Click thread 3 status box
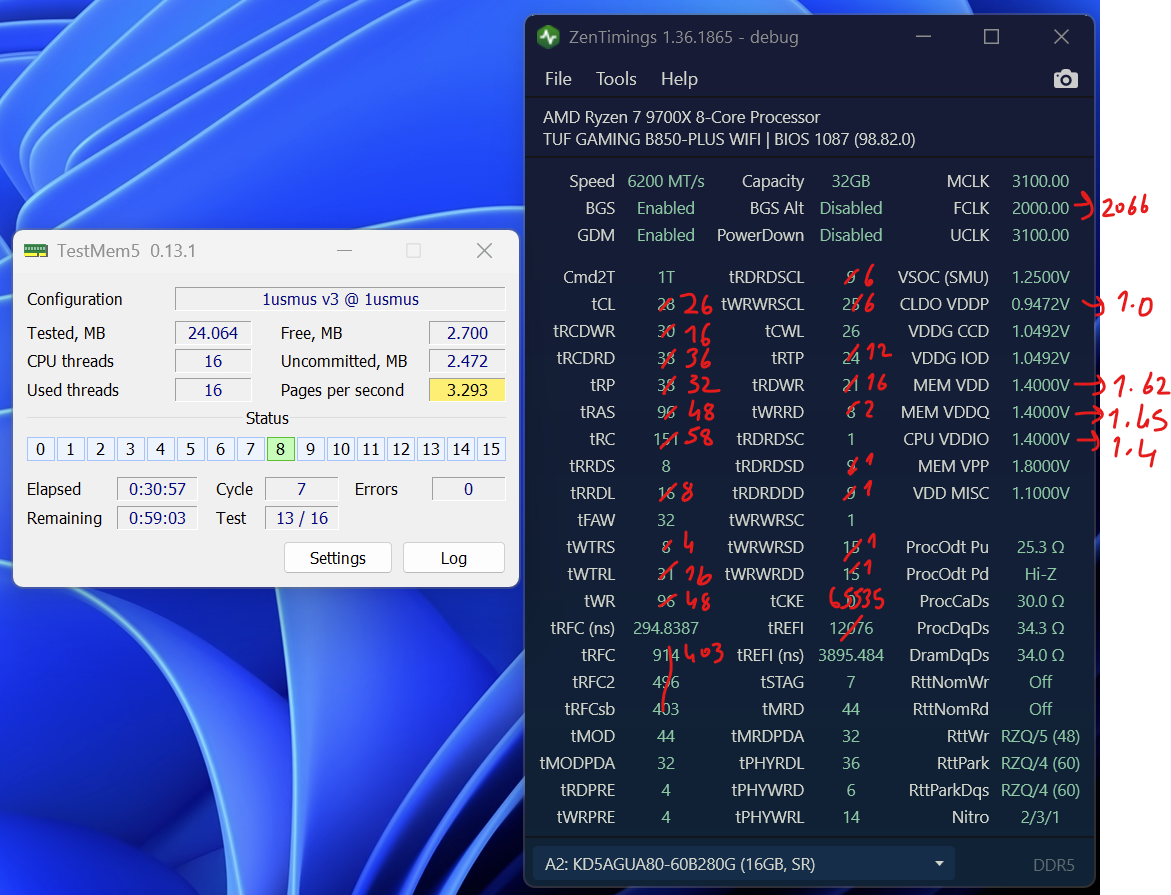This screenshot has height=895, width=1171. click(x=130, y=449)
